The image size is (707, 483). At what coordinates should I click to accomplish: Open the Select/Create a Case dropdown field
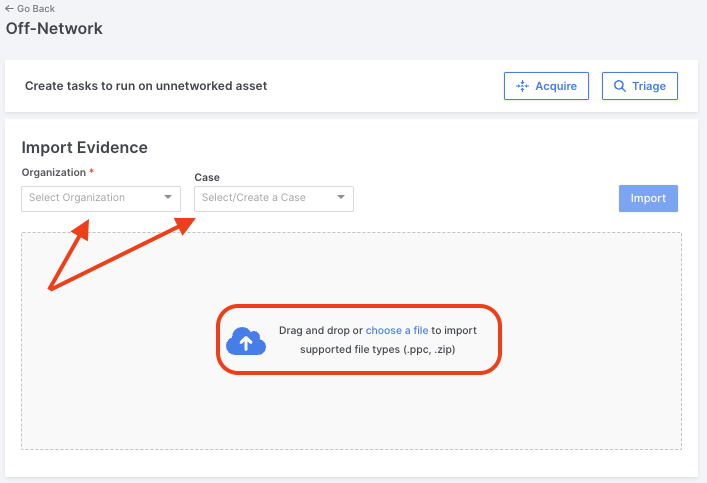274,198
